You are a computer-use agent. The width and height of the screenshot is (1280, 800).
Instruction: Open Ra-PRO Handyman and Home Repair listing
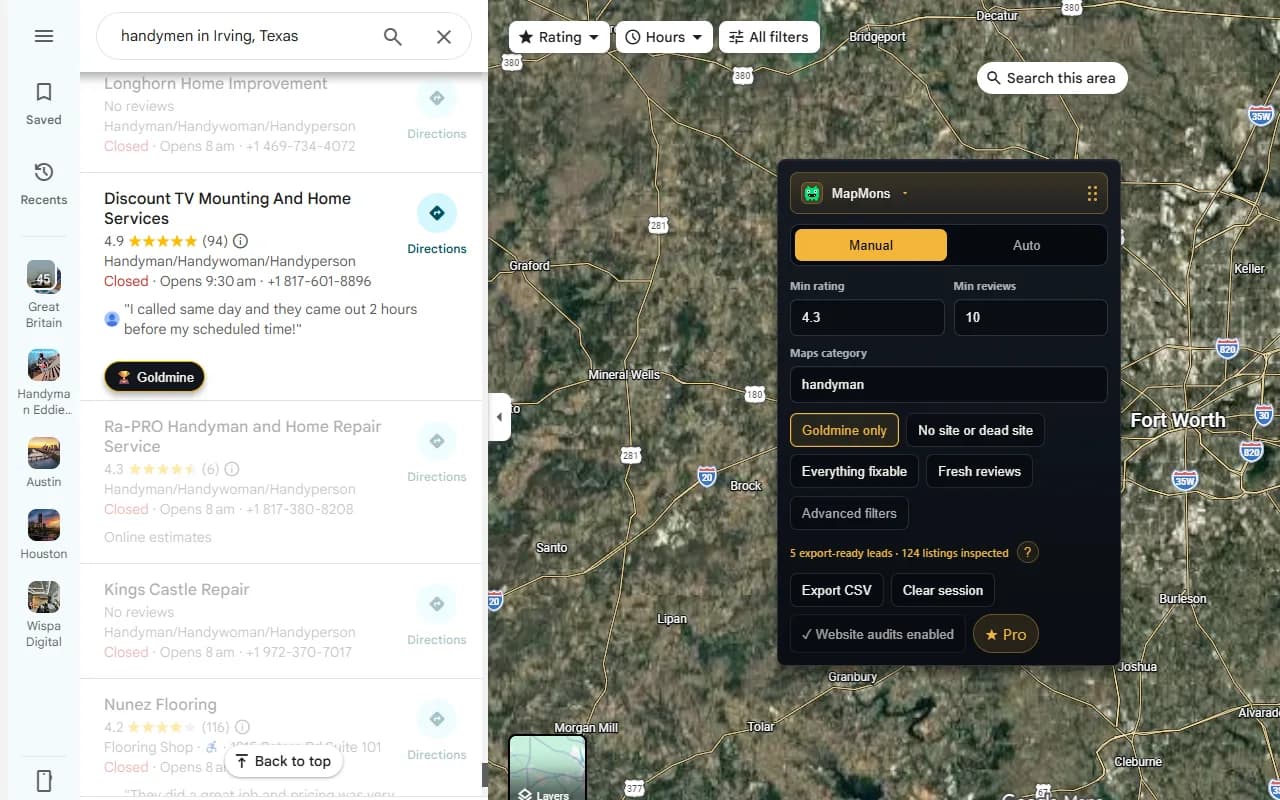(242, 436)
